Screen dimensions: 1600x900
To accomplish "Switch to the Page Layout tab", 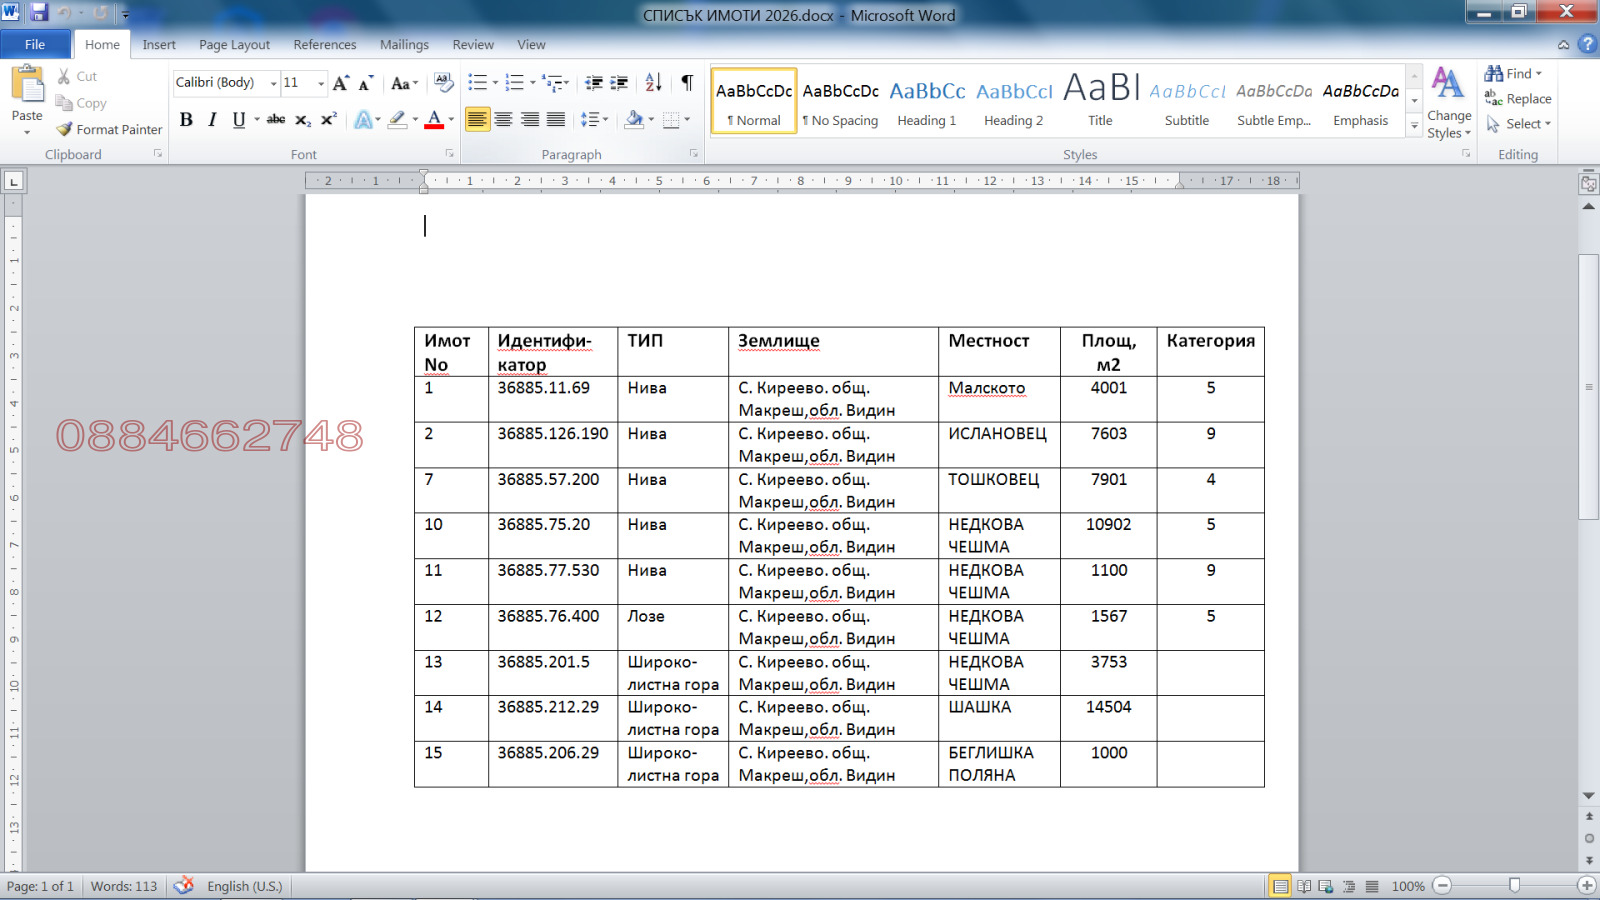I will (234, 44).
